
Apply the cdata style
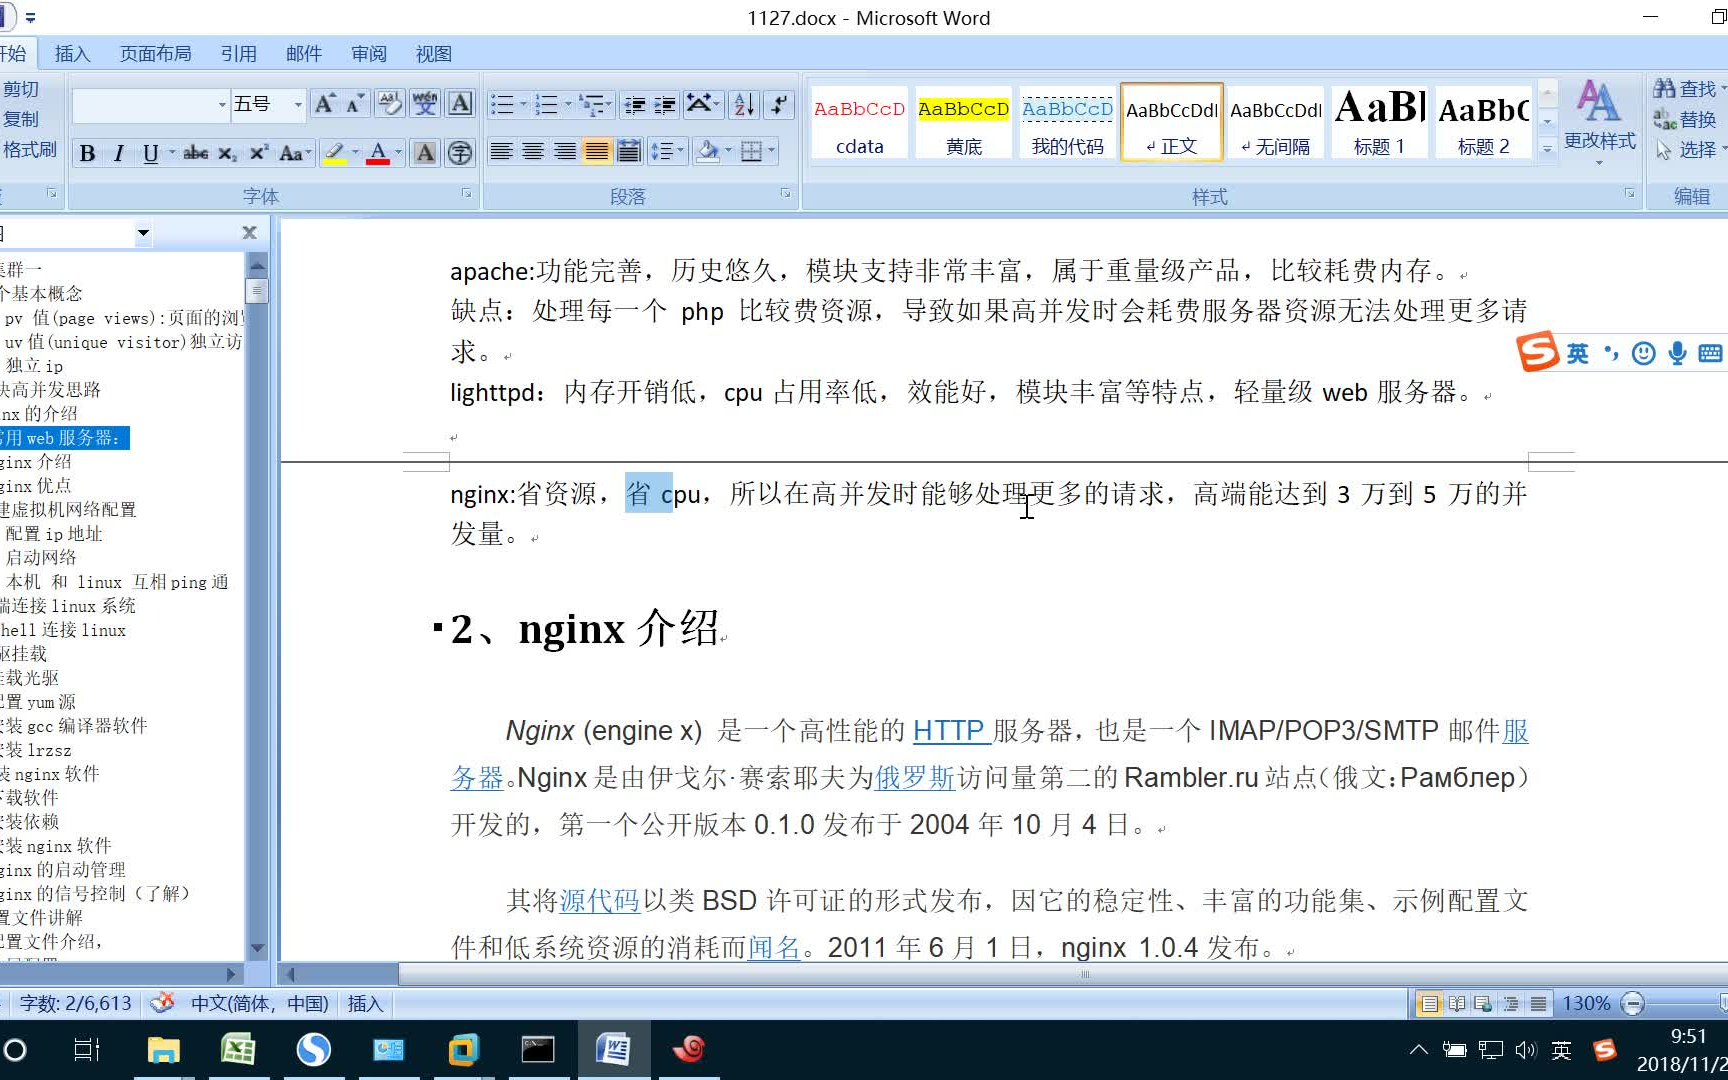(x=860, y=122)
